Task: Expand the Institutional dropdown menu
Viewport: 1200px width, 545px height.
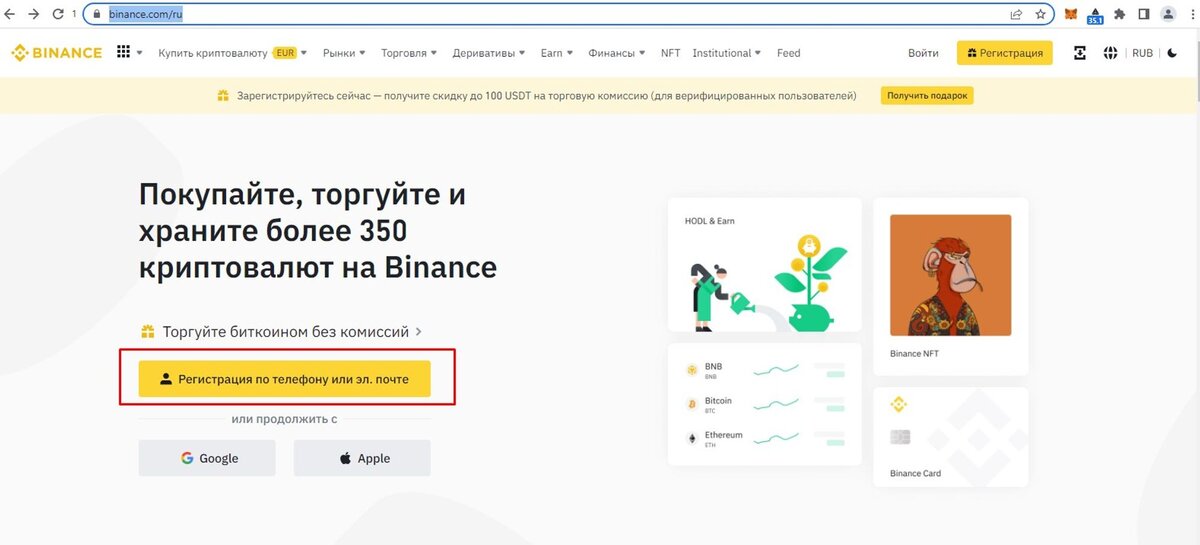Action: (727, 53)
